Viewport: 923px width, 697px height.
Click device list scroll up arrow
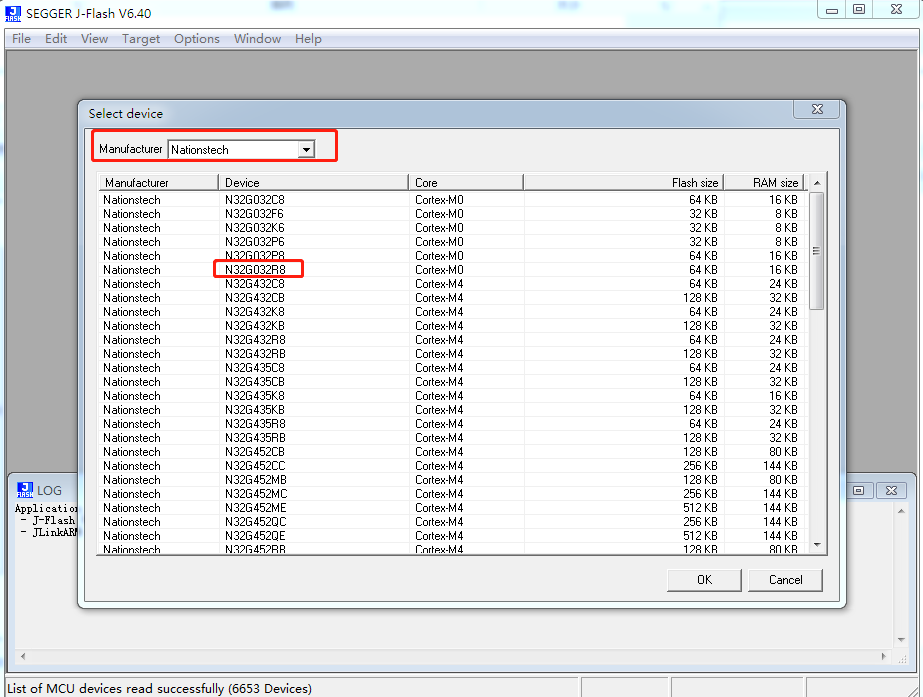[817, 183]
